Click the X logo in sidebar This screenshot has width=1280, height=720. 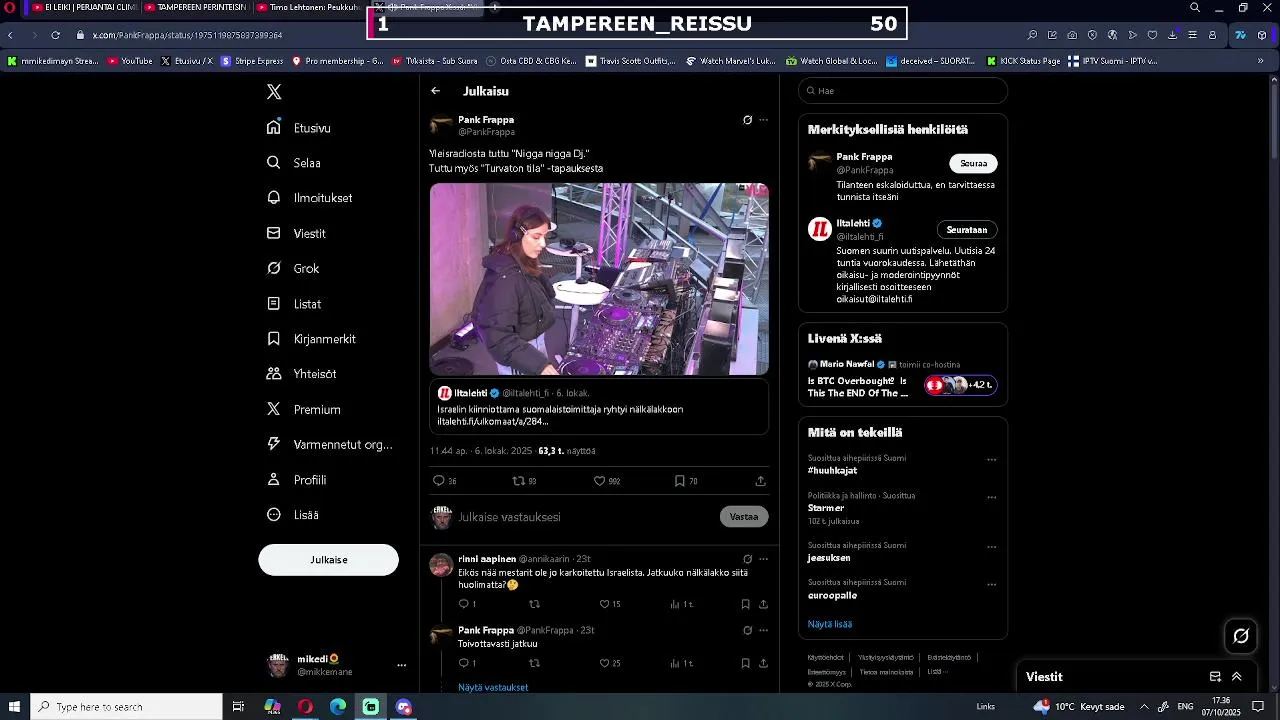(274, 92)
